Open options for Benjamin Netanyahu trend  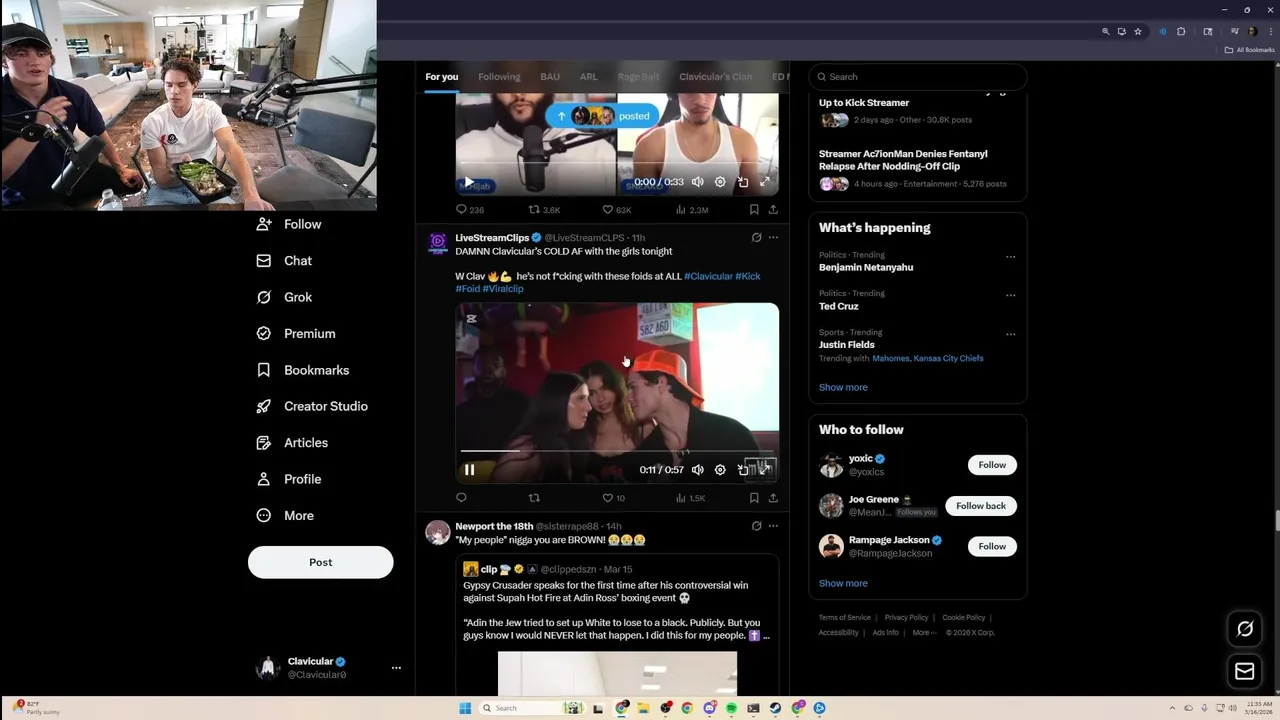point(1011,257)
